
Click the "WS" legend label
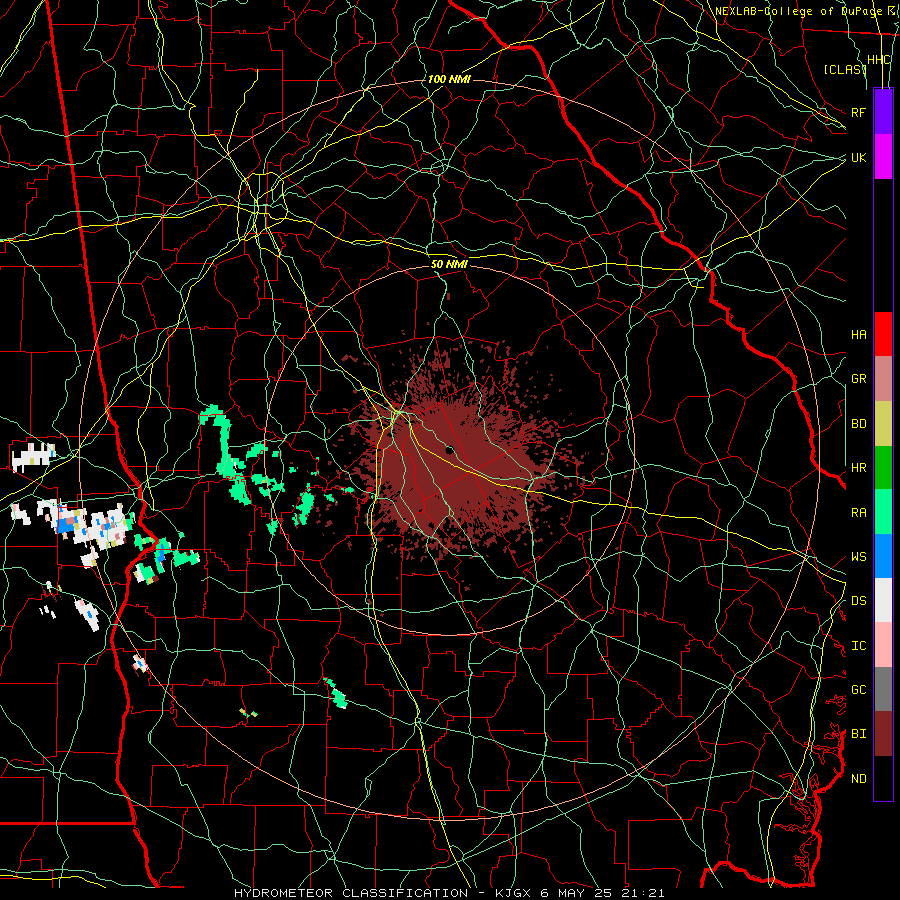(x=858, y=557)
